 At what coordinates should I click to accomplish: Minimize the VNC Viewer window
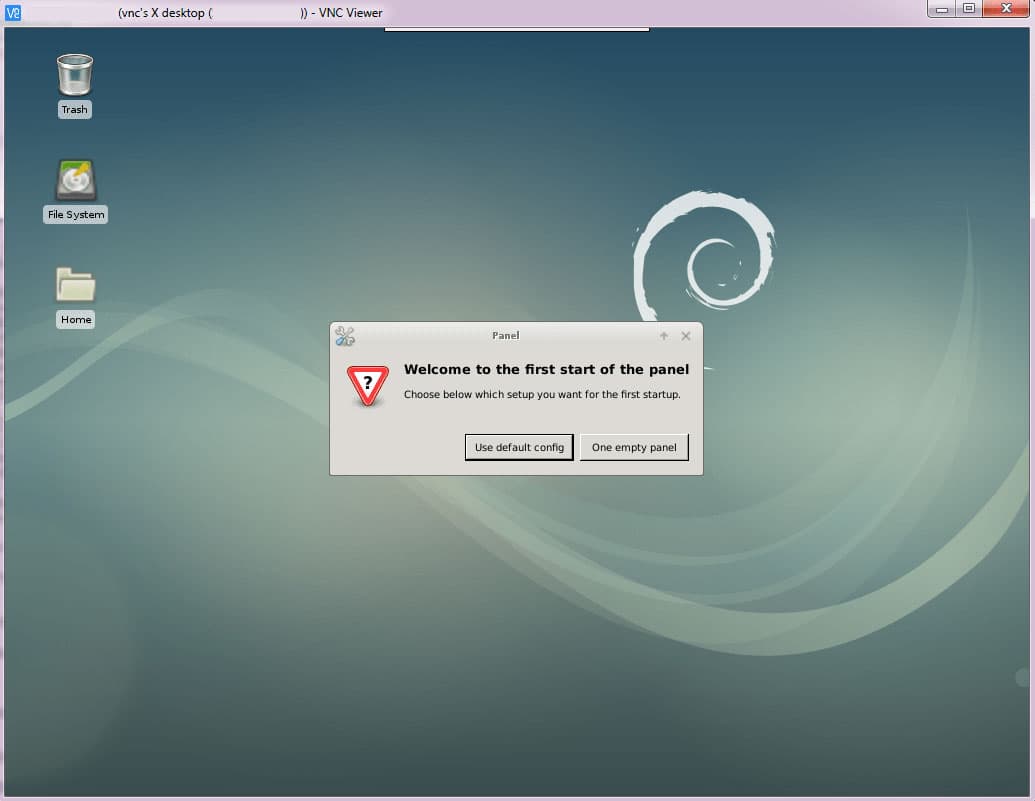[x=942, y=9]
